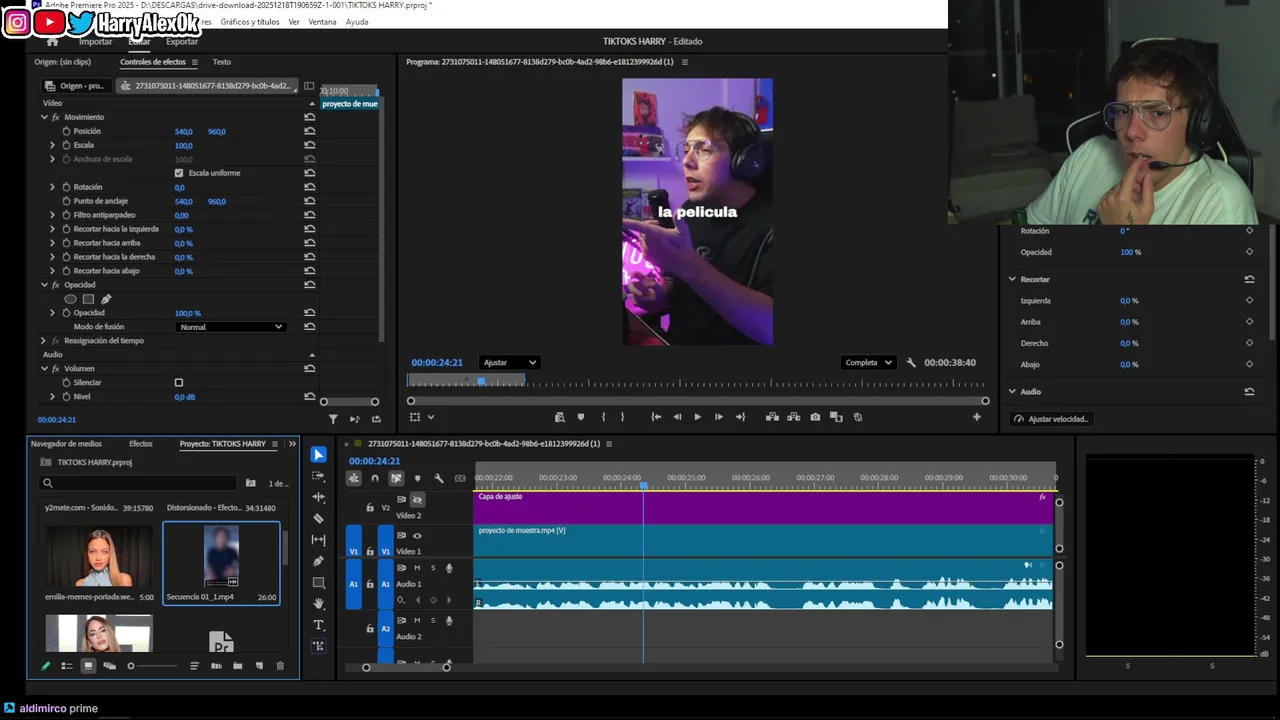Toggle snap magnet in timeline

click(x=375, y=478)
